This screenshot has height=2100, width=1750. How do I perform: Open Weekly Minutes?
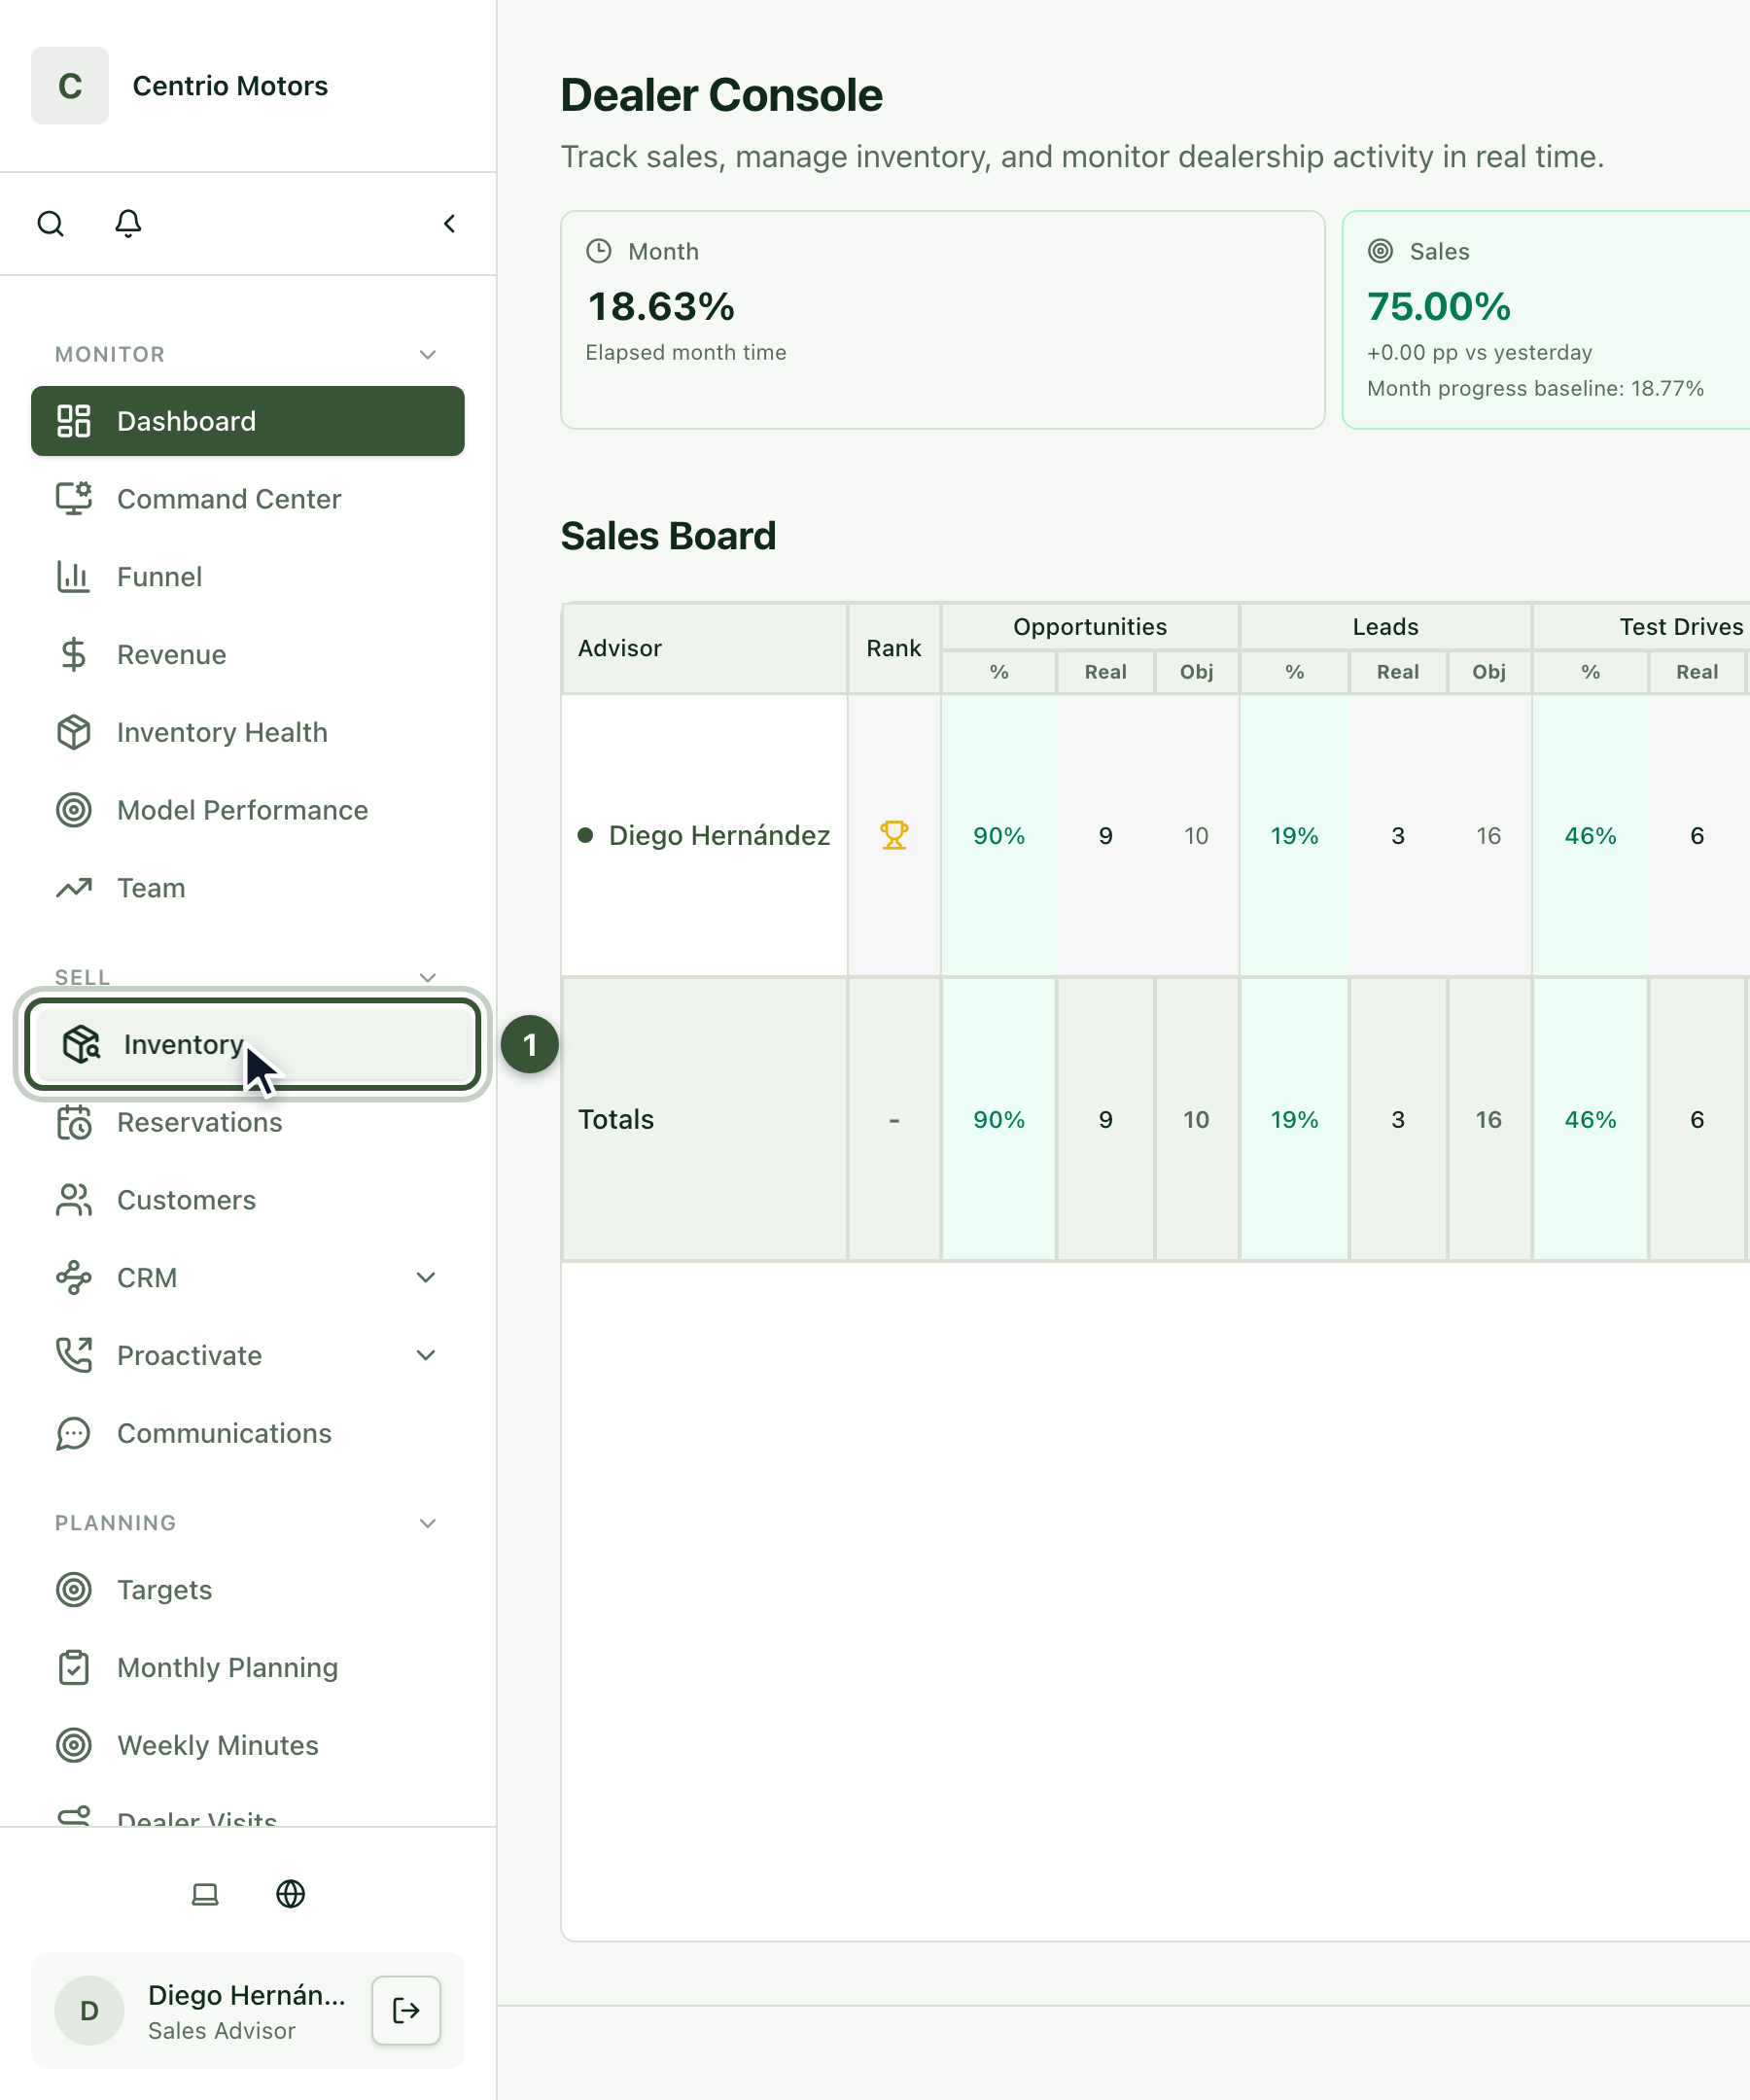[248, 1746]
